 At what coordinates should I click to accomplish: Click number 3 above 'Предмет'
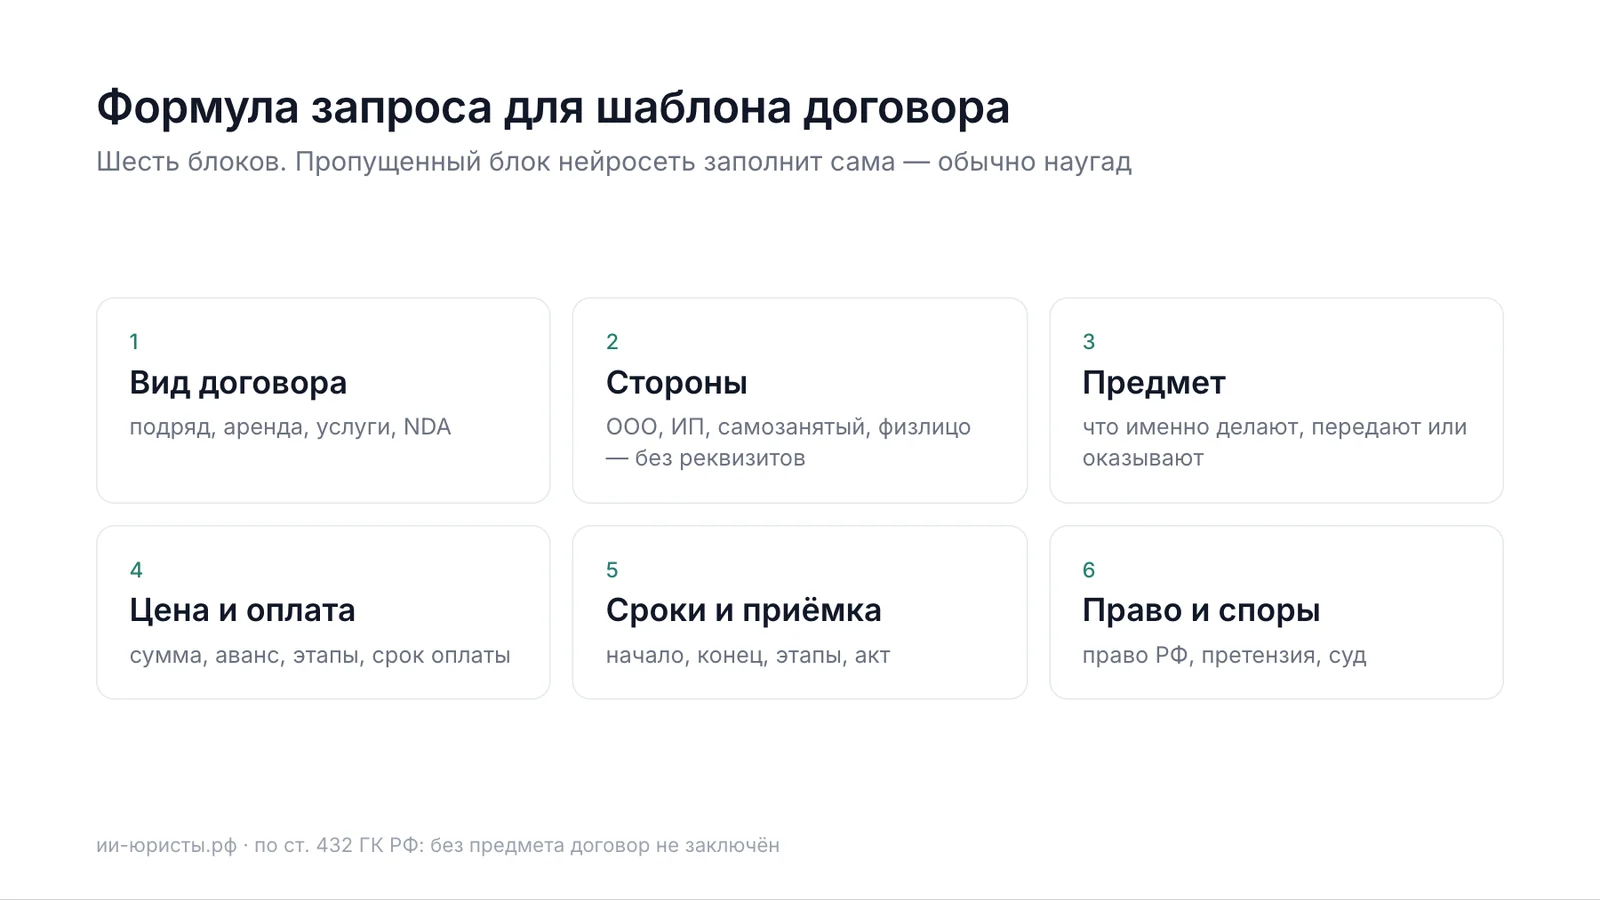1089,342
